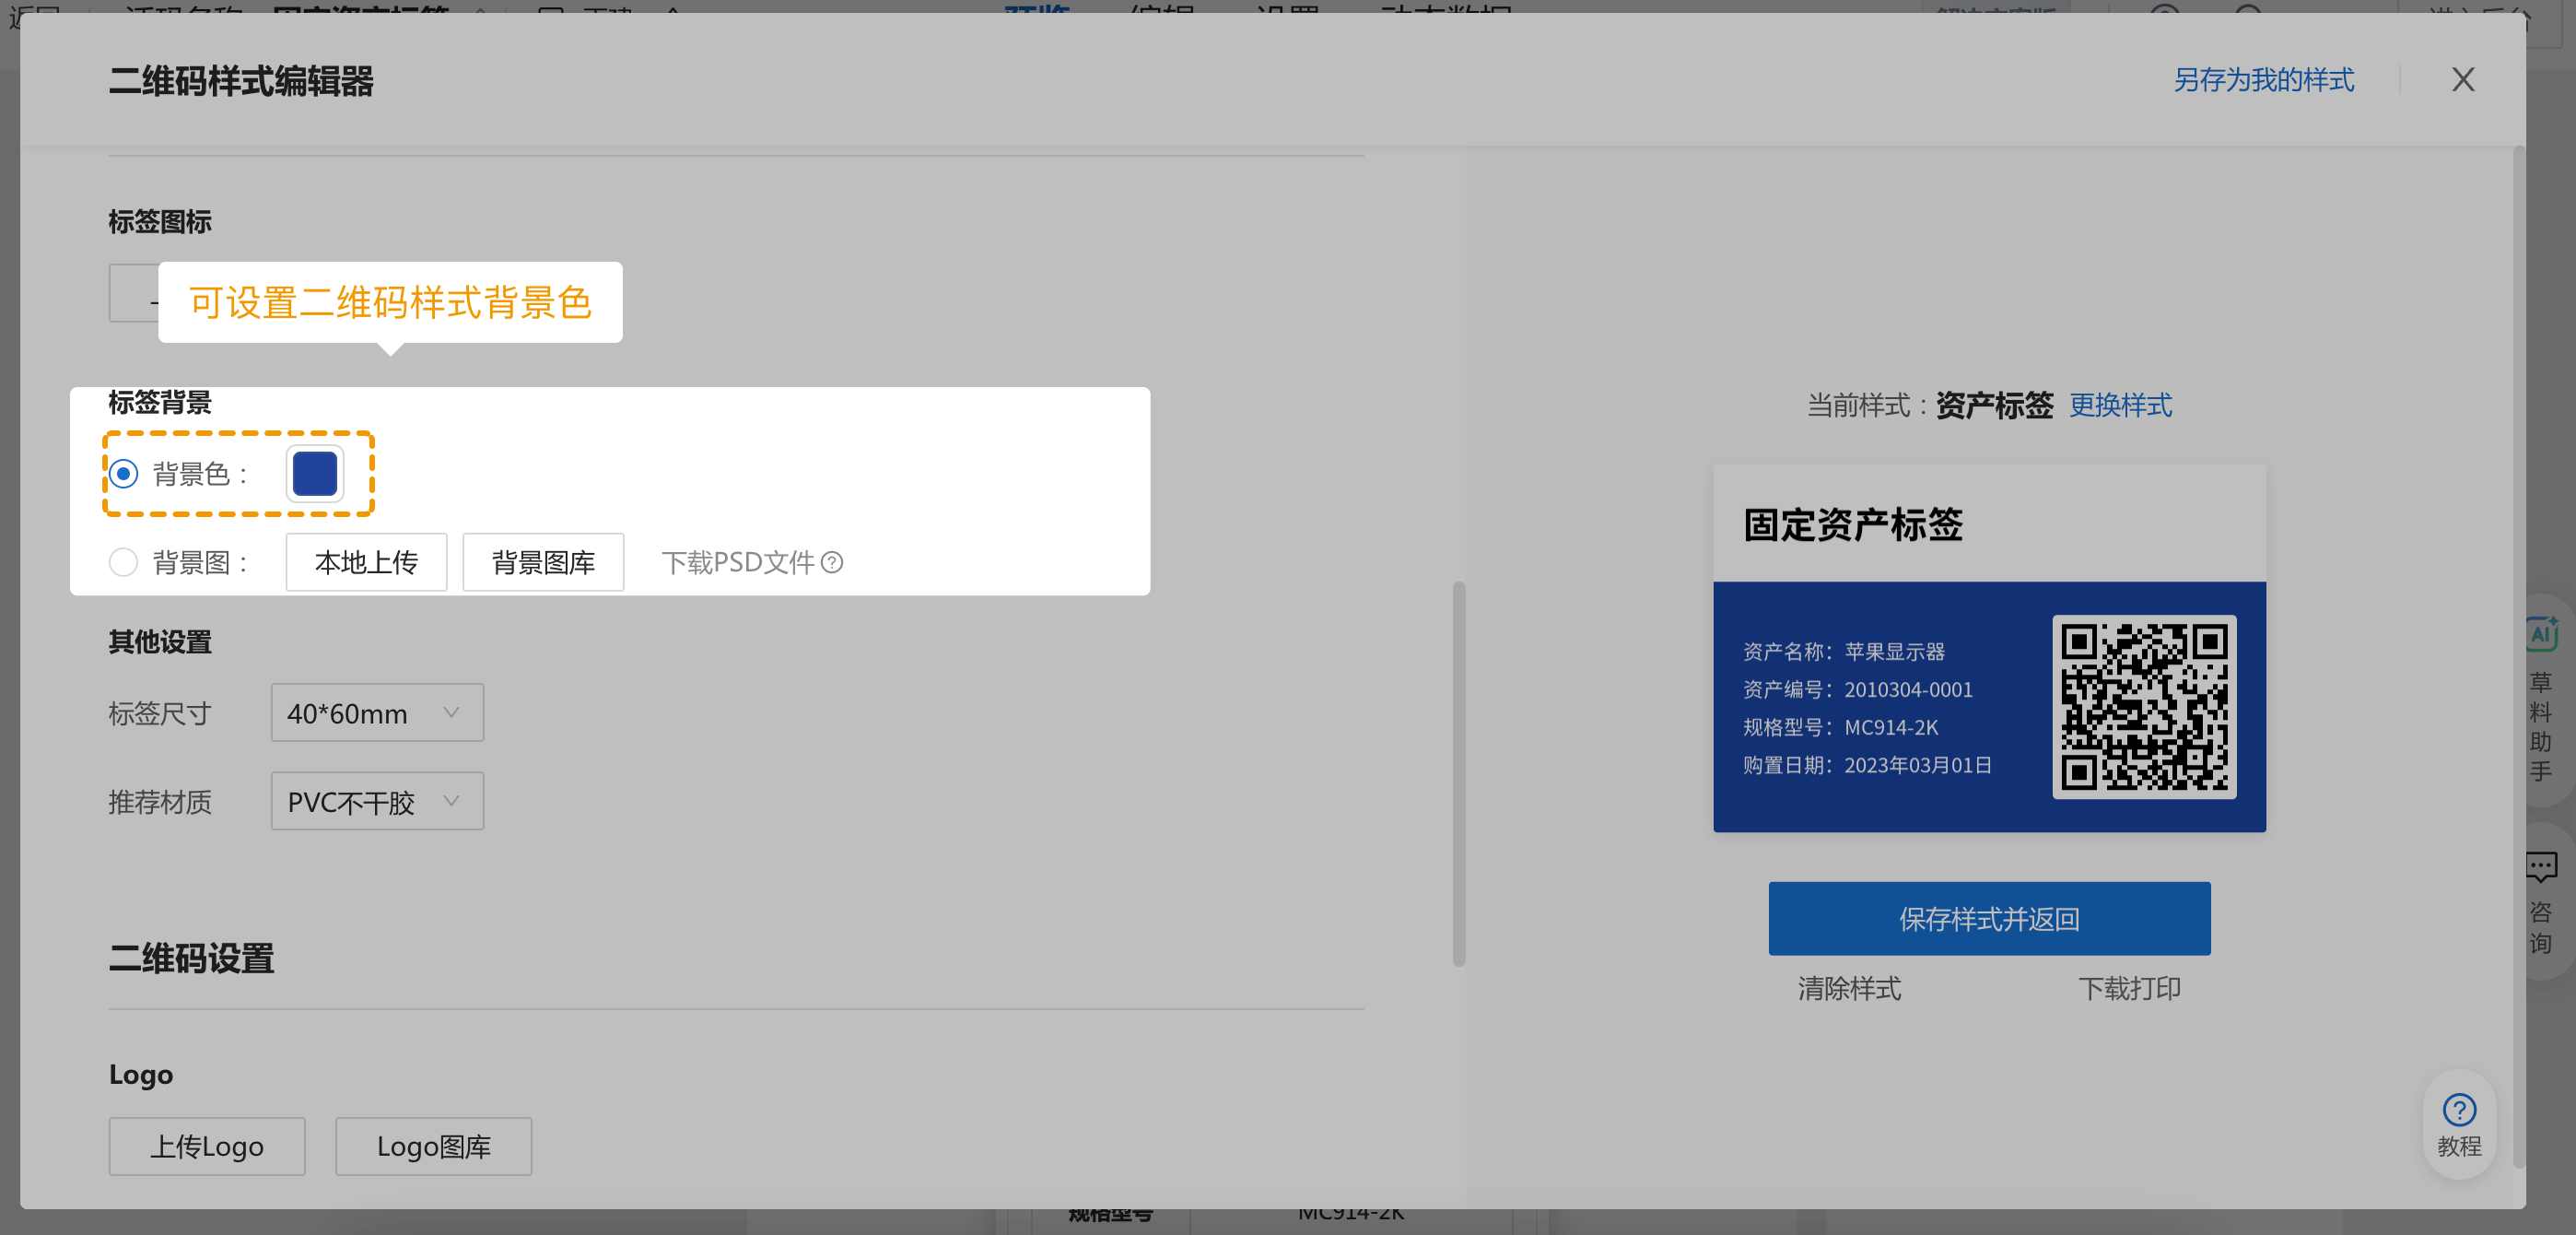Select the 背景色 radio button
This screenshot has height=1235, width=2576.
pos(123,475)
